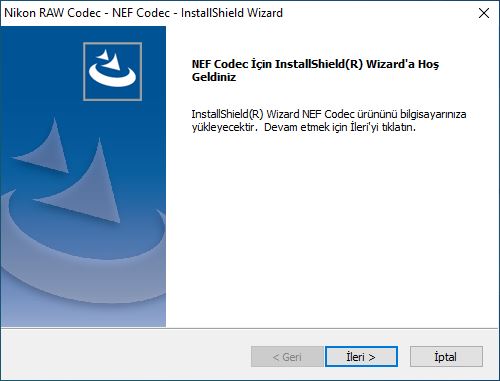Click the word "Geldiniz" in the heading

[x=214, y=77]
